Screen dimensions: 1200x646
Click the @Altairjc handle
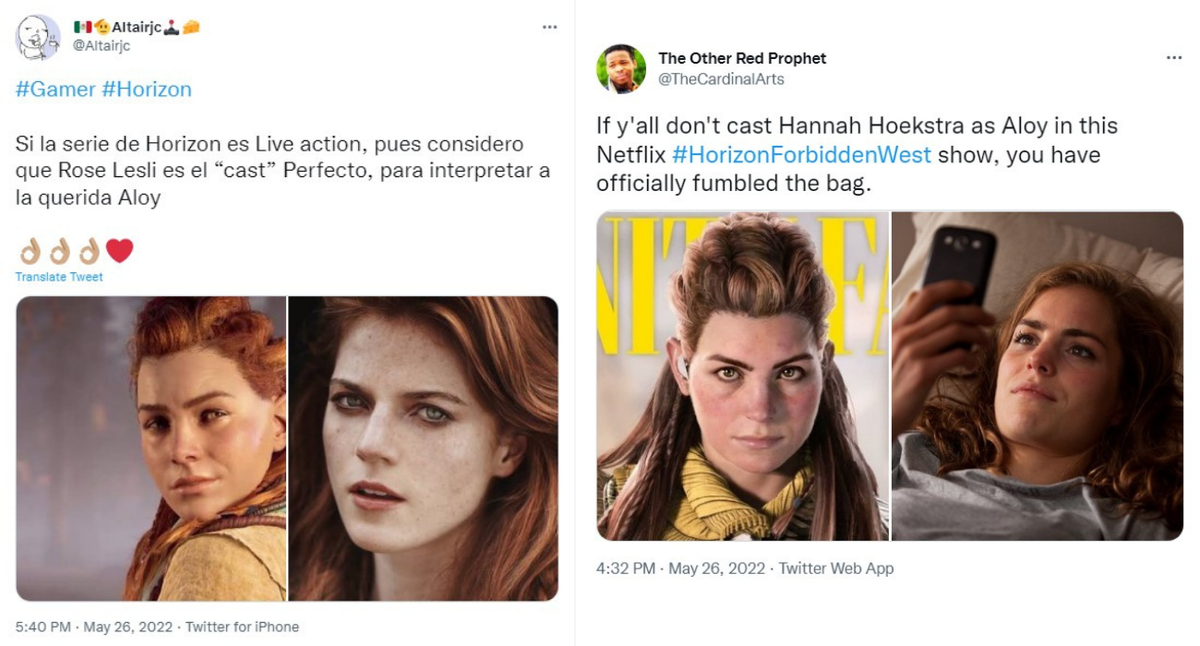(x=104, y=44)
